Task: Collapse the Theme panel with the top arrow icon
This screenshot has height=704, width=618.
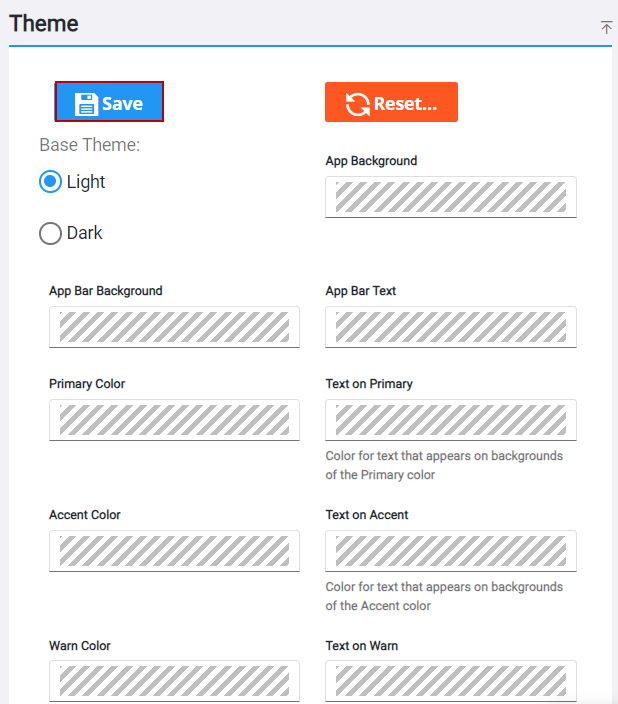Action: 606,28
